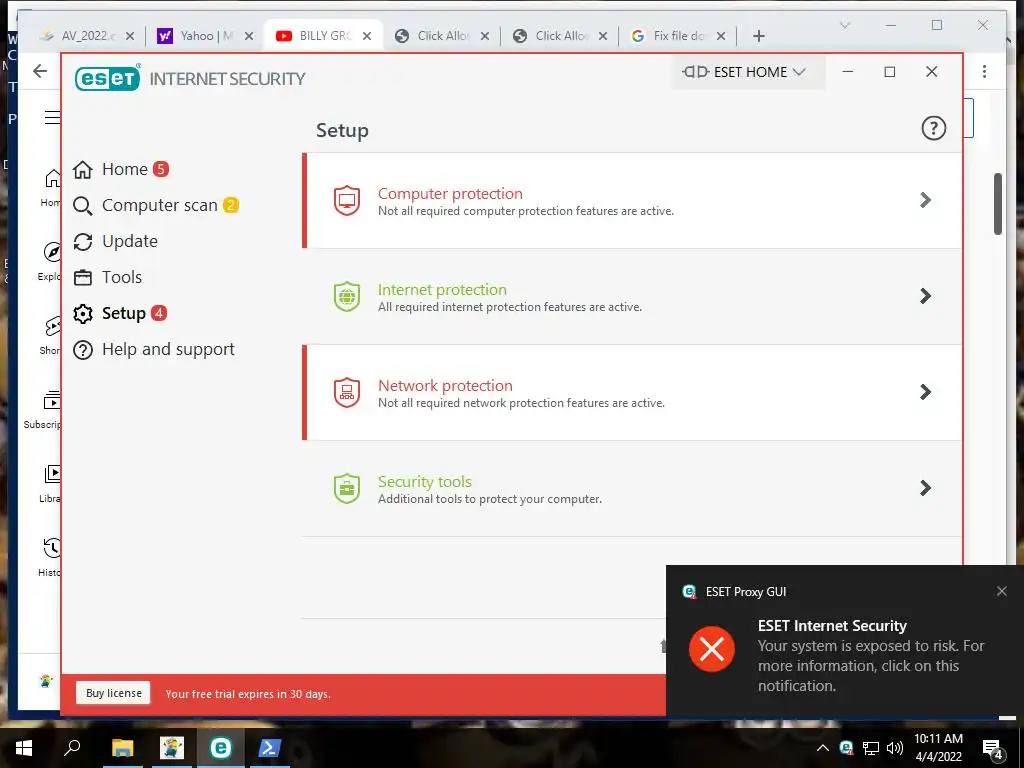Open the Tools section
1024x768 pixels.
point(107,277)
